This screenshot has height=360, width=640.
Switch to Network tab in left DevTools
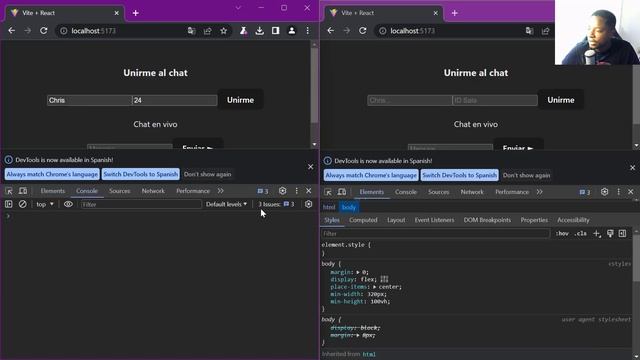click(x=153, y=191)
